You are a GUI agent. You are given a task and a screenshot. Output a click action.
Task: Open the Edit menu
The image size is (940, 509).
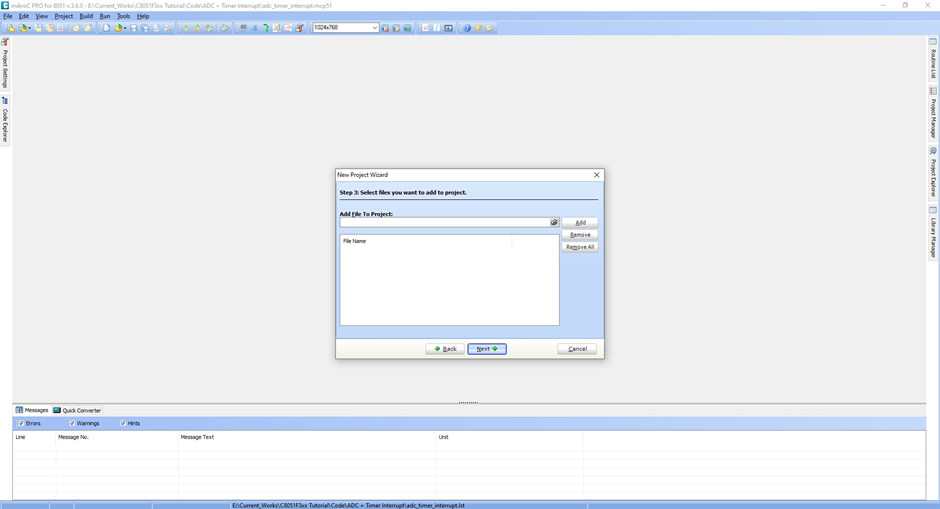(x=24, y=16)
